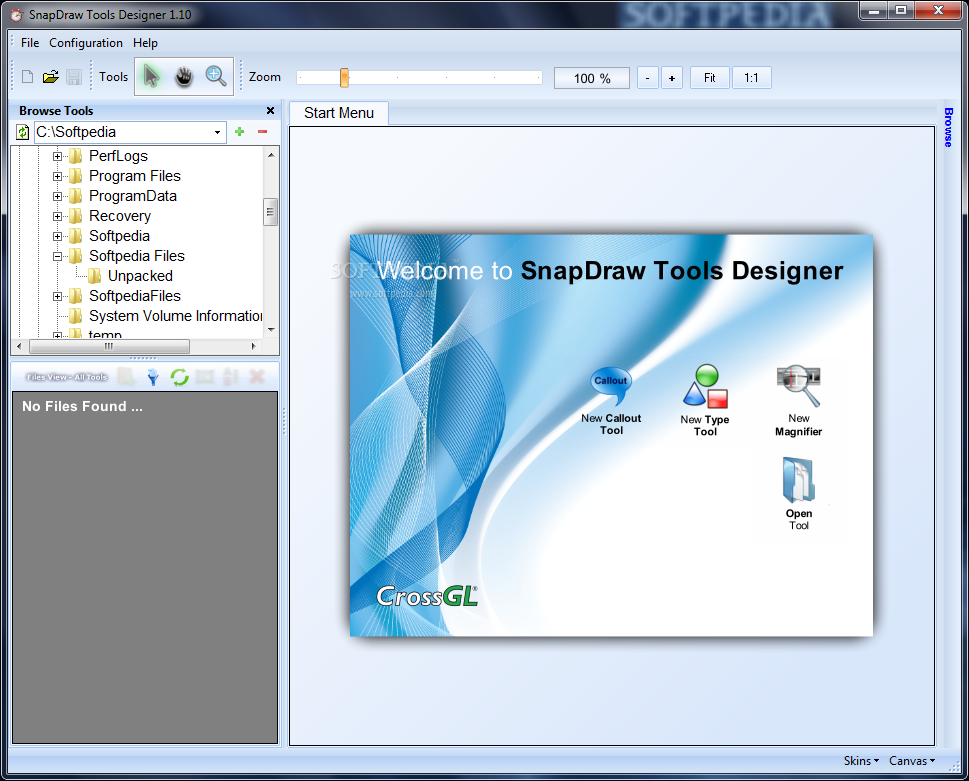Switch to the Start Menu tab
Screen dimensions: 969x781
(339, 113)
